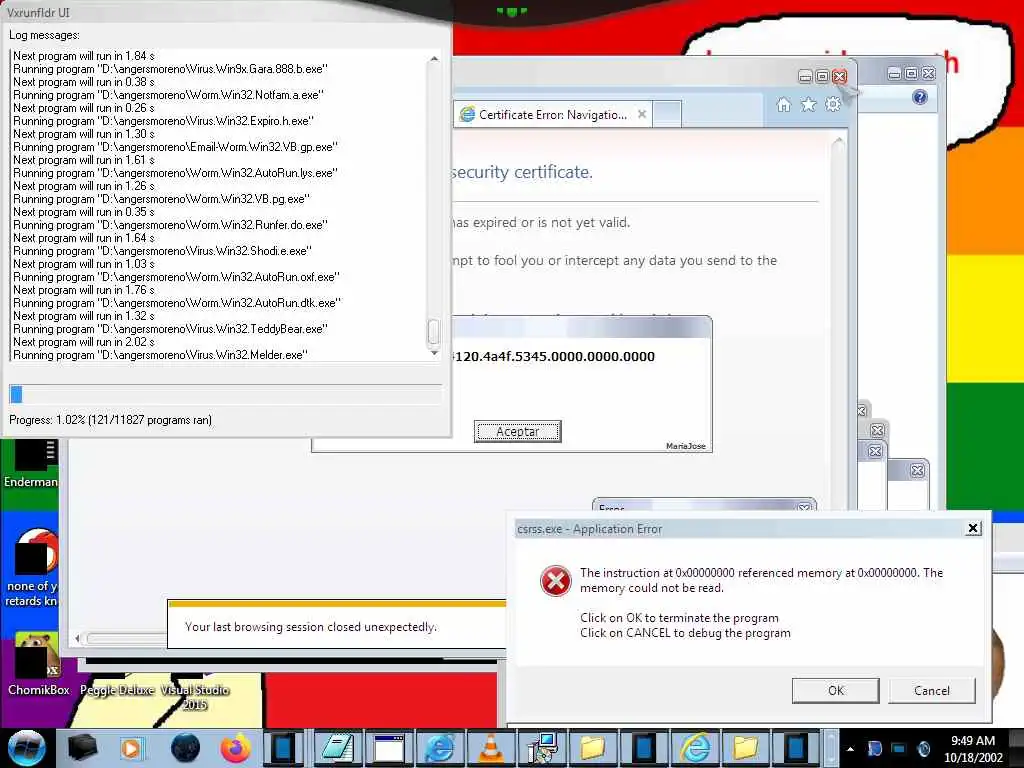This screenshot has height=768, width=1024.
Task: Click the taskbar clock showing 9:49 AM
Action: coord(973,748)
